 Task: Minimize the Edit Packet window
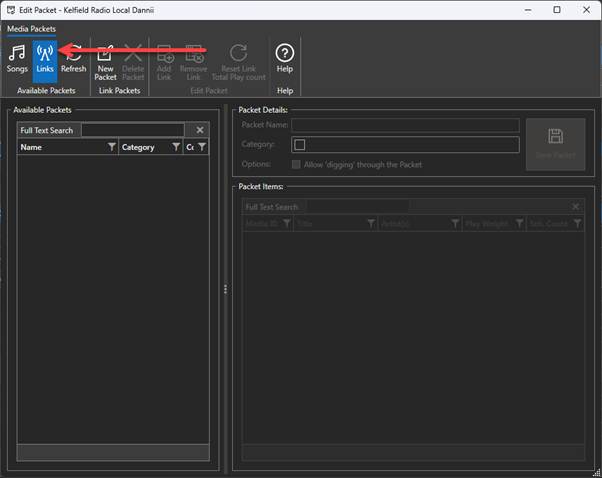(528, 10)
